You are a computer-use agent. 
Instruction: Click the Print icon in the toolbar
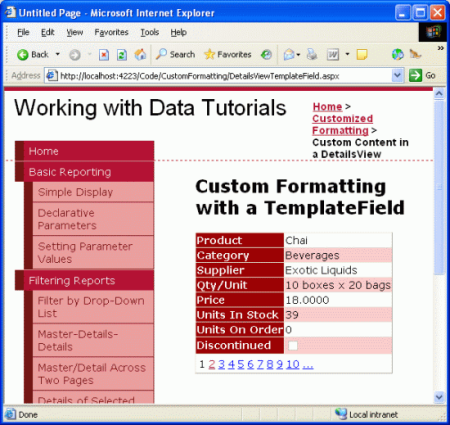(x=312, y=54)
